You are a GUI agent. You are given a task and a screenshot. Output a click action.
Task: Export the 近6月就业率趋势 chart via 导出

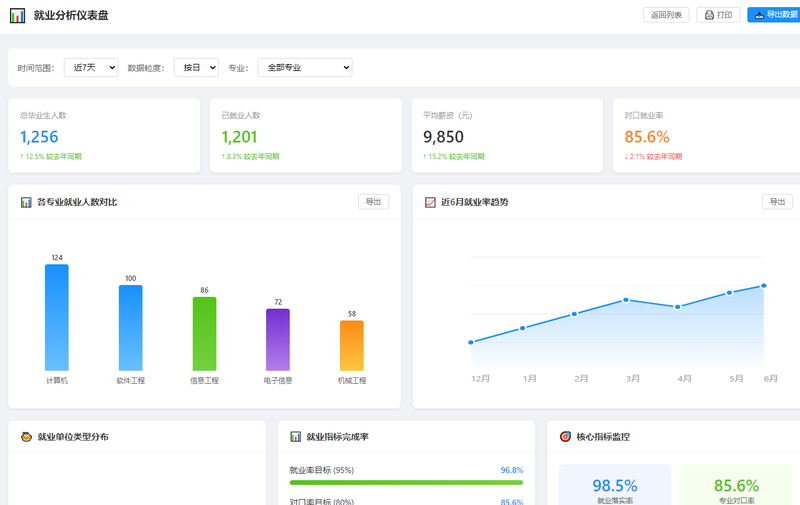(x=778, y=202)
